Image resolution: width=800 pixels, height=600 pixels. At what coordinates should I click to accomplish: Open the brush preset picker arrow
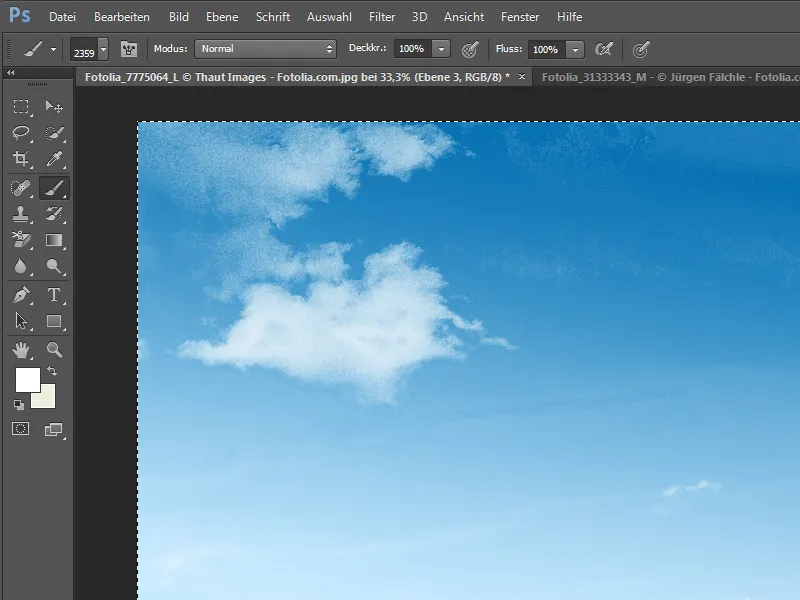(x=102, y=49)
